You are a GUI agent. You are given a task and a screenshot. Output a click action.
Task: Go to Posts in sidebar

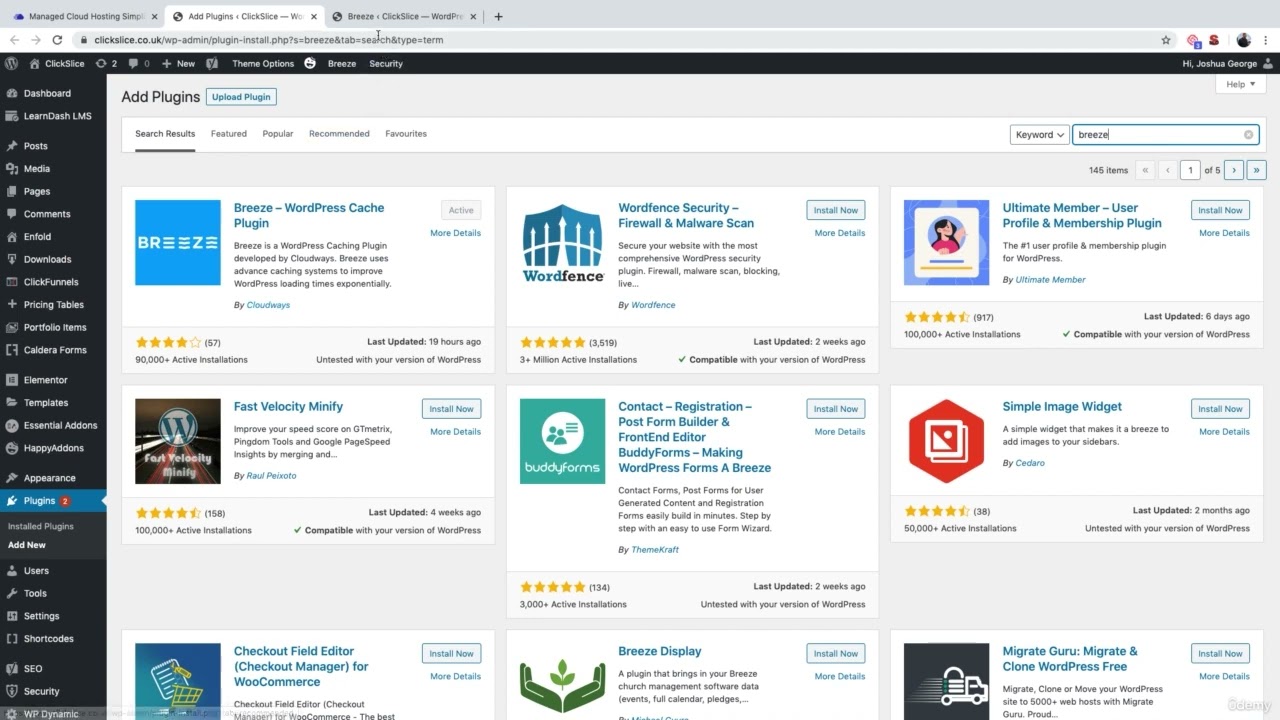(x=35, y=146)
